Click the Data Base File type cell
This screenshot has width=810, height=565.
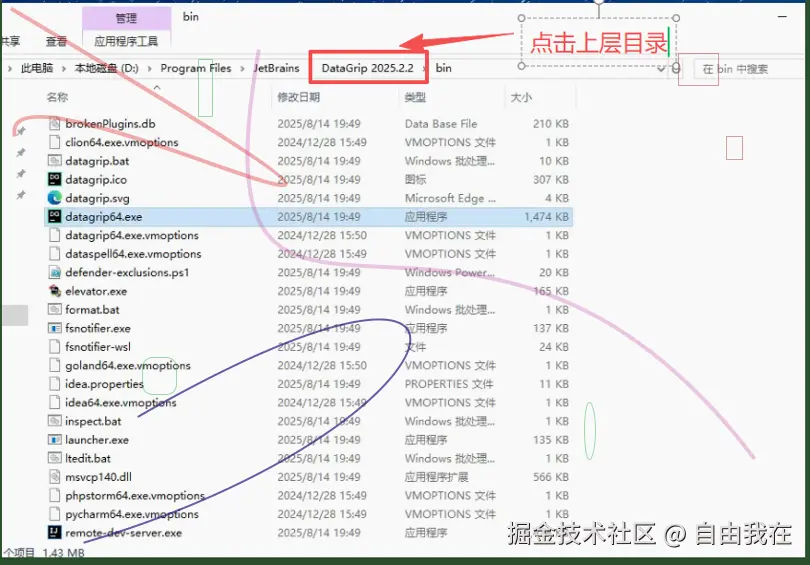[441, 123]
